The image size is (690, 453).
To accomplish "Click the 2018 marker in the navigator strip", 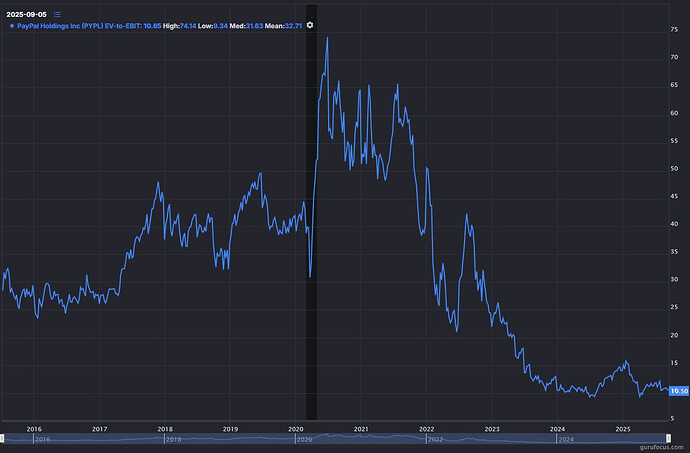I will [173, 439].
